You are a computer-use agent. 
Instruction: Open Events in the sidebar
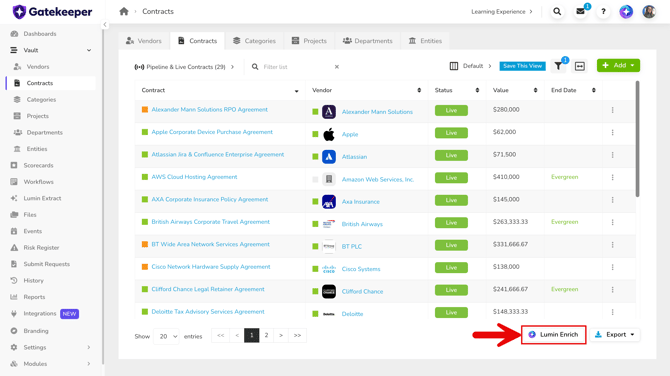tap(32, 231)
